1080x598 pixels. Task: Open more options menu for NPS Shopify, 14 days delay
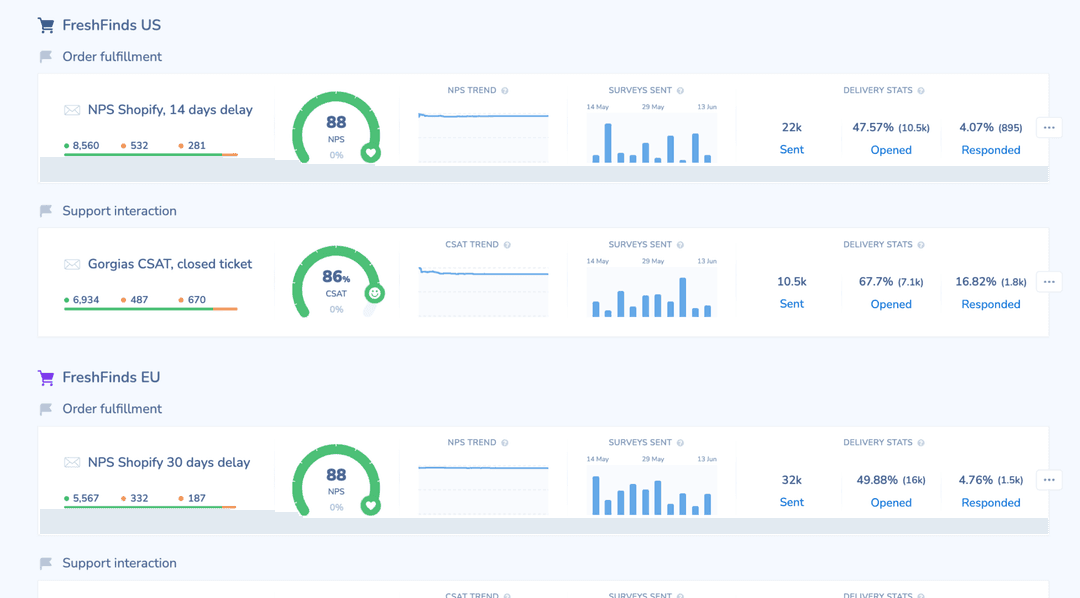(1049, 127)
